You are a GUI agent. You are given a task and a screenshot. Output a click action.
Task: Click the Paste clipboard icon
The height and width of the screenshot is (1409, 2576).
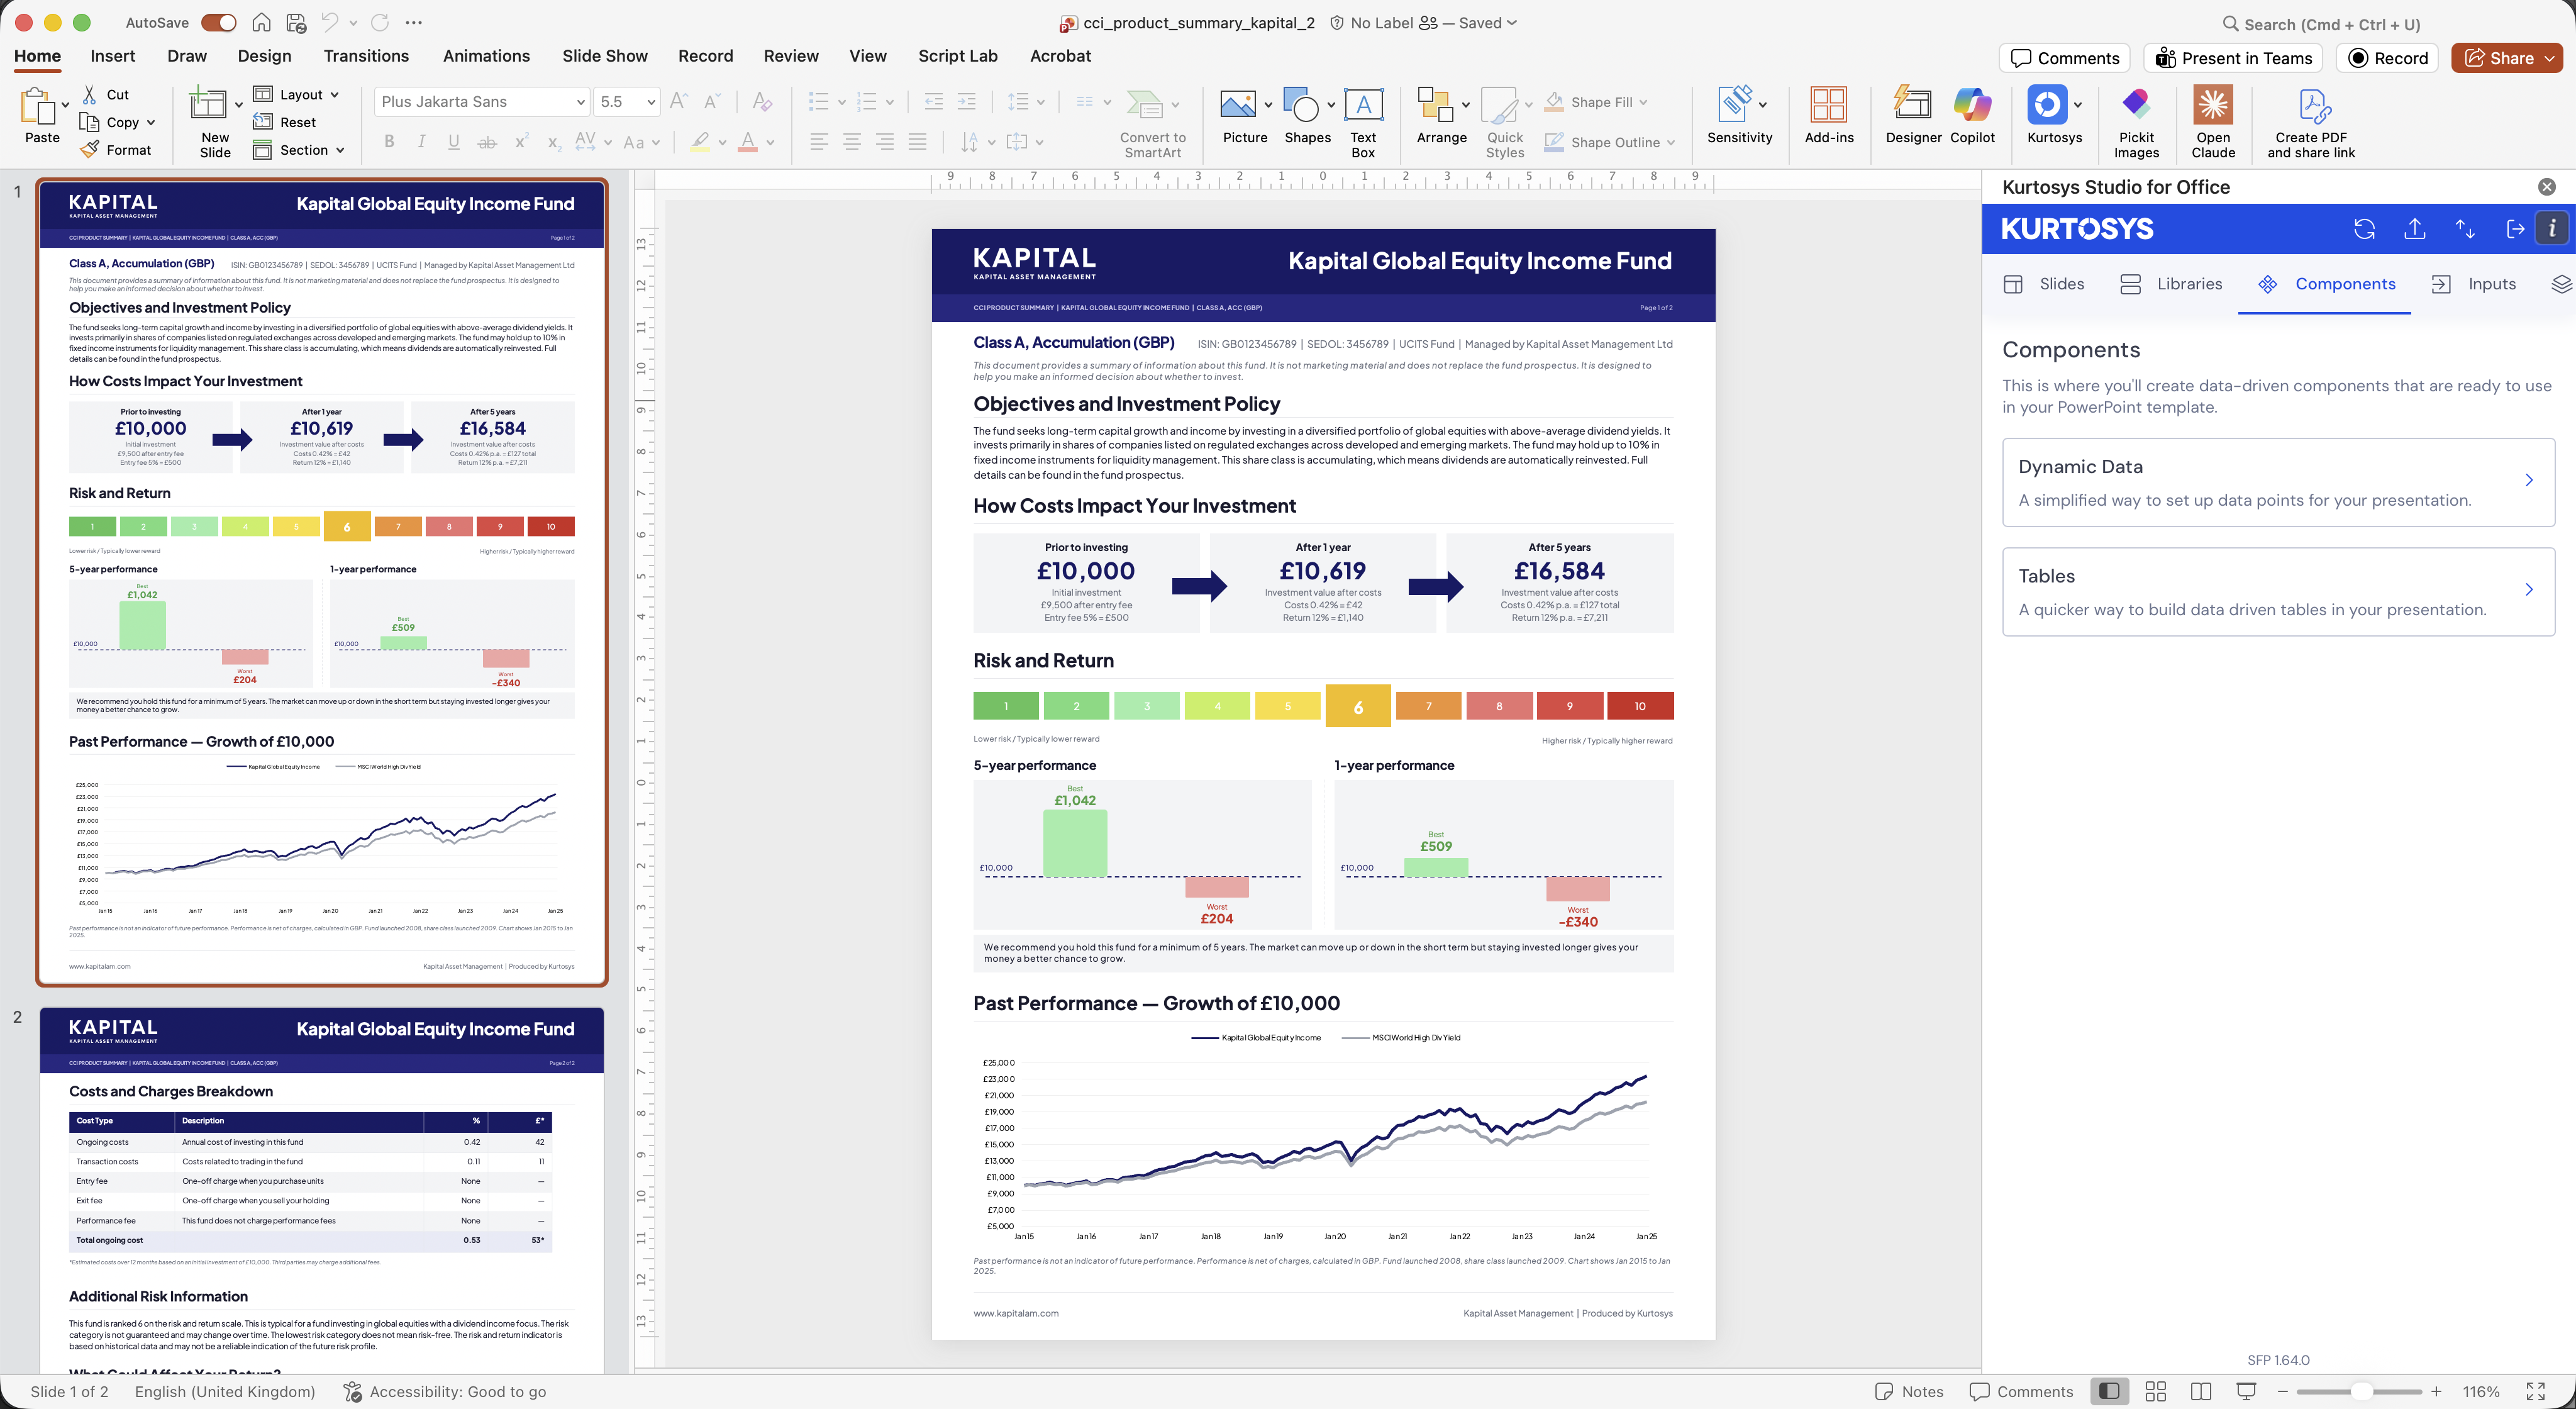tap(38, 106)
